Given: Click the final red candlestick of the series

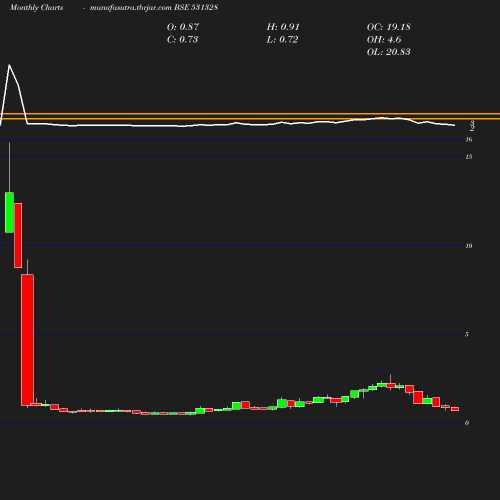Looking at the screenshot, I should click(455, 409).
